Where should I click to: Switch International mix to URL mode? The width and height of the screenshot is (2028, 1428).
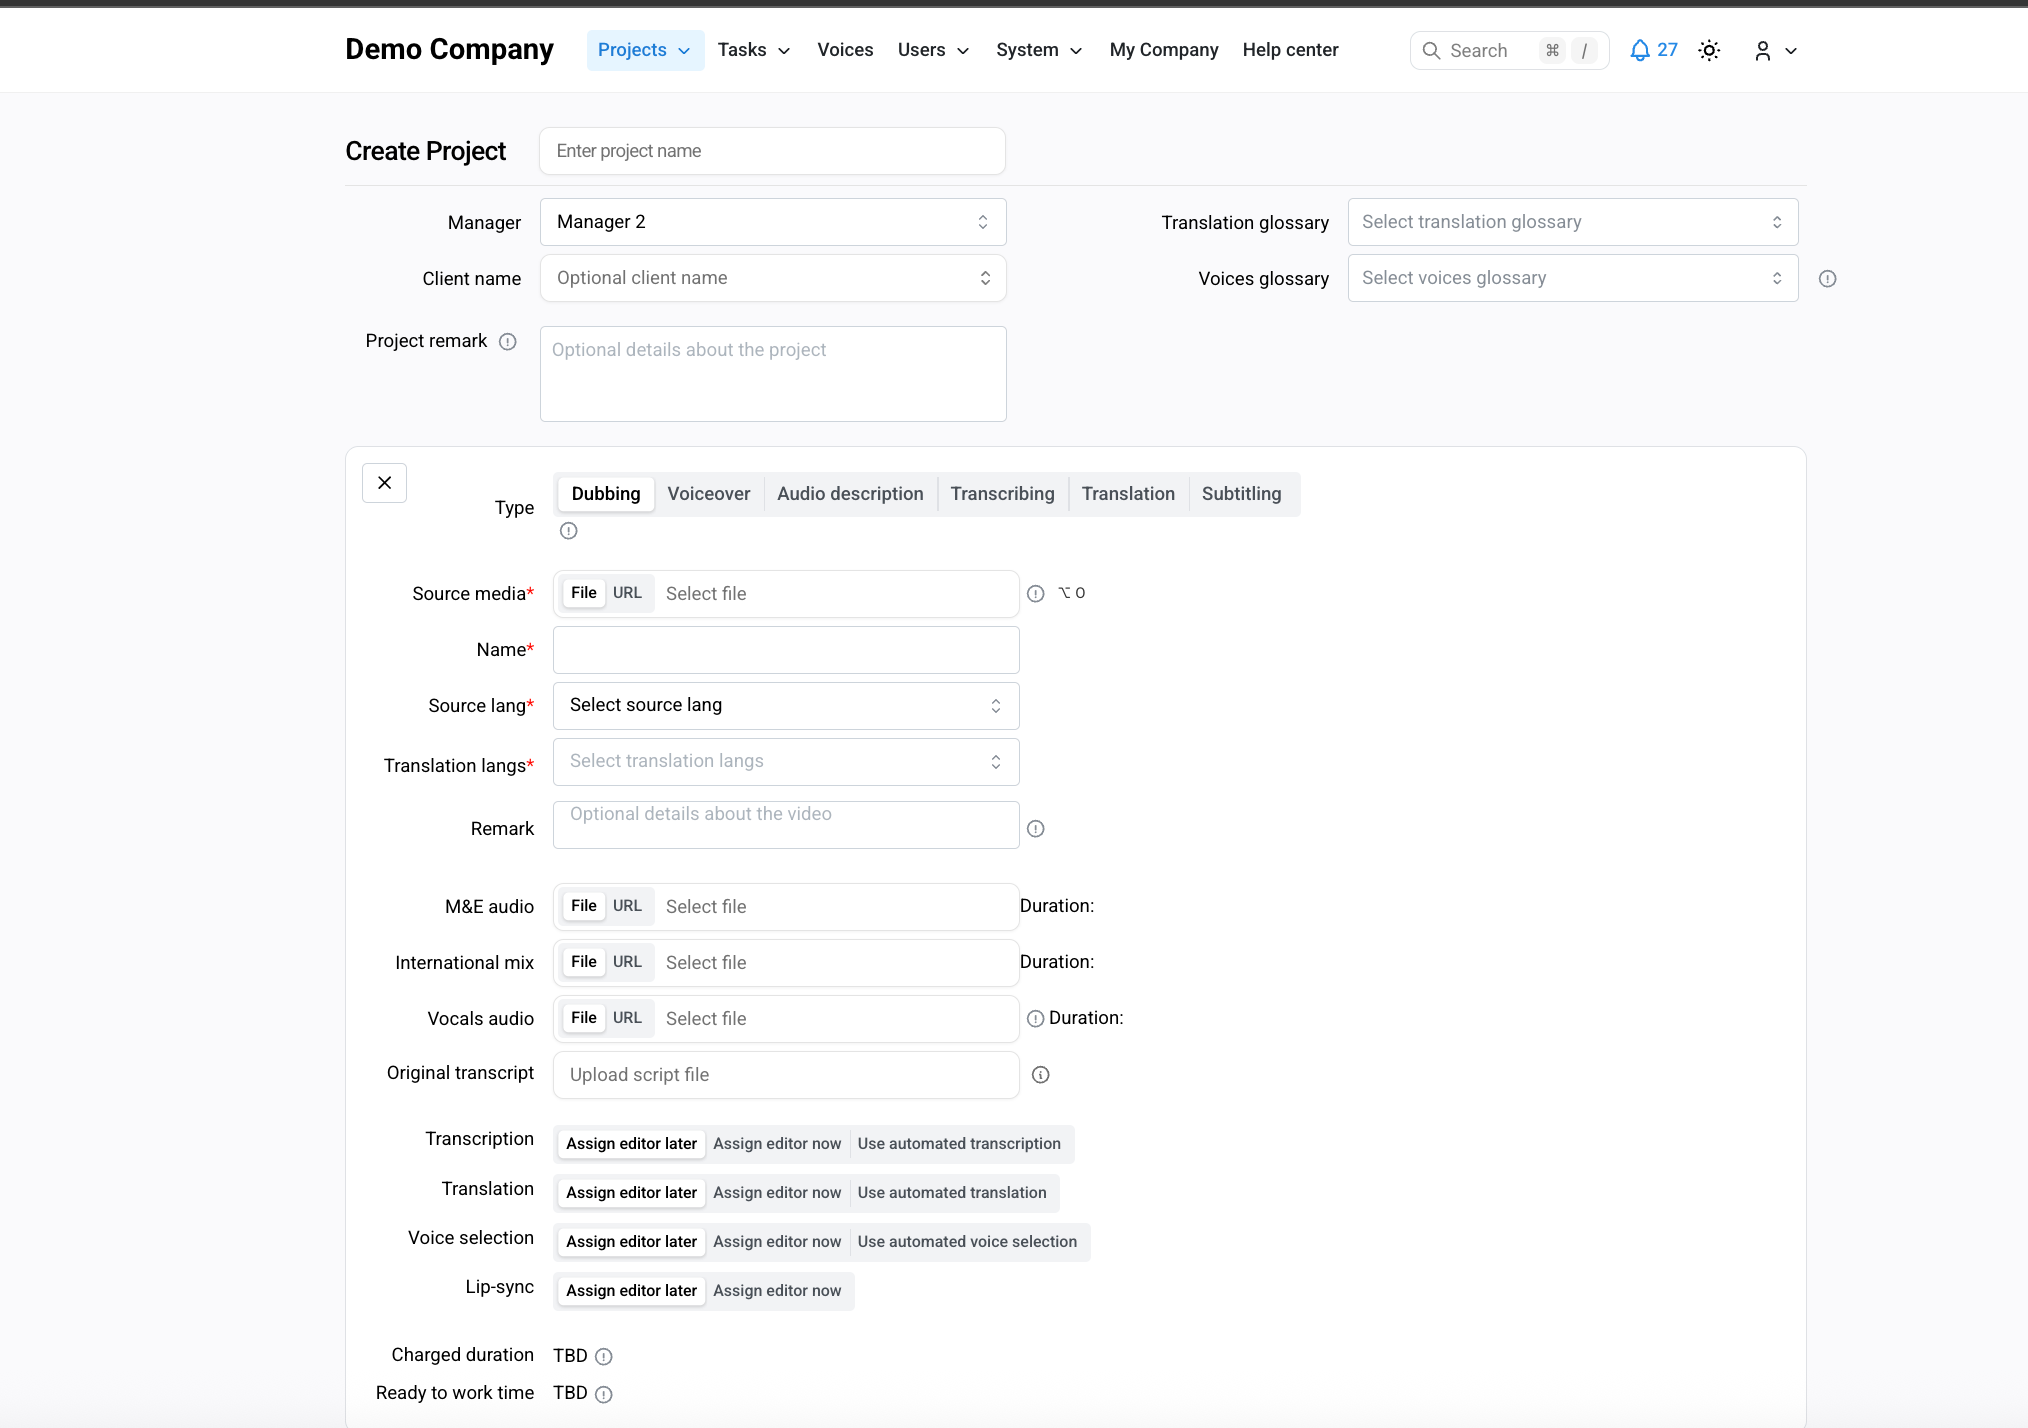tap(628, 962)
